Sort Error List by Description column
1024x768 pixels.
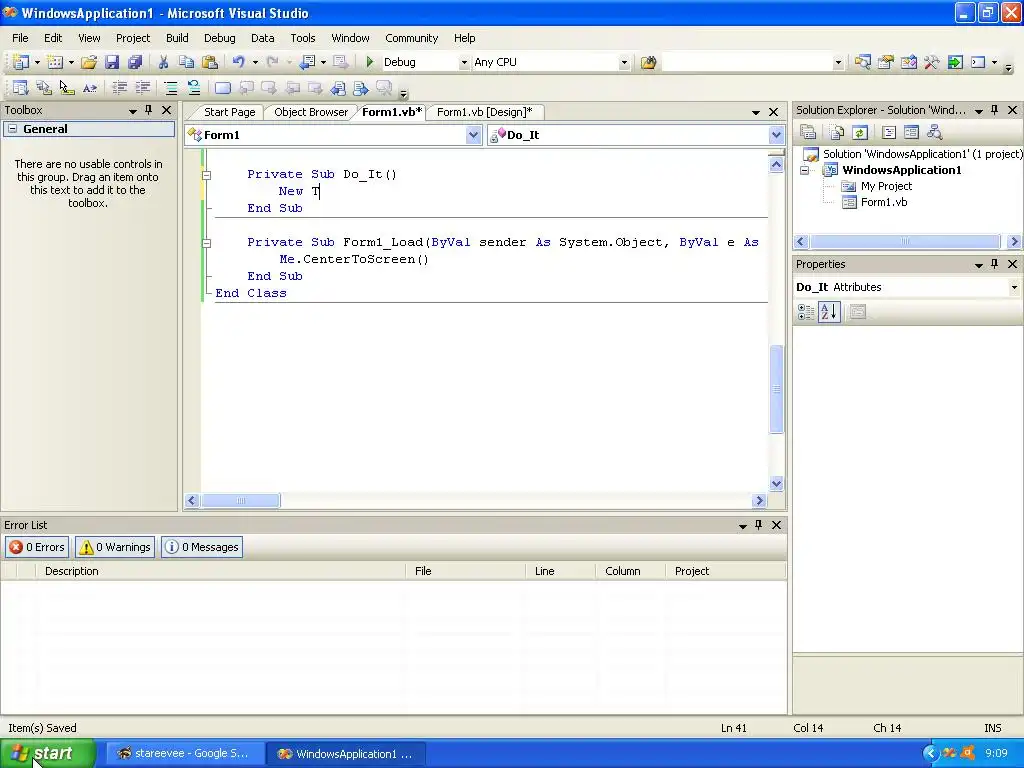pyautogui.click(x=222, y=571)
